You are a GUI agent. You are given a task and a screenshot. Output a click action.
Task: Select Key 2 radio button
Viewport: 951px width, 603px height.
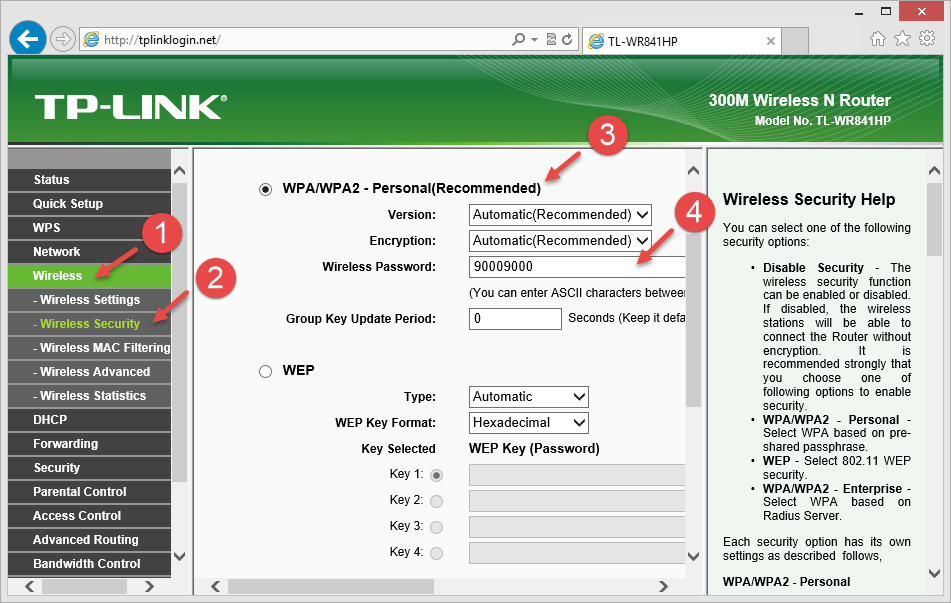(436, 501)
